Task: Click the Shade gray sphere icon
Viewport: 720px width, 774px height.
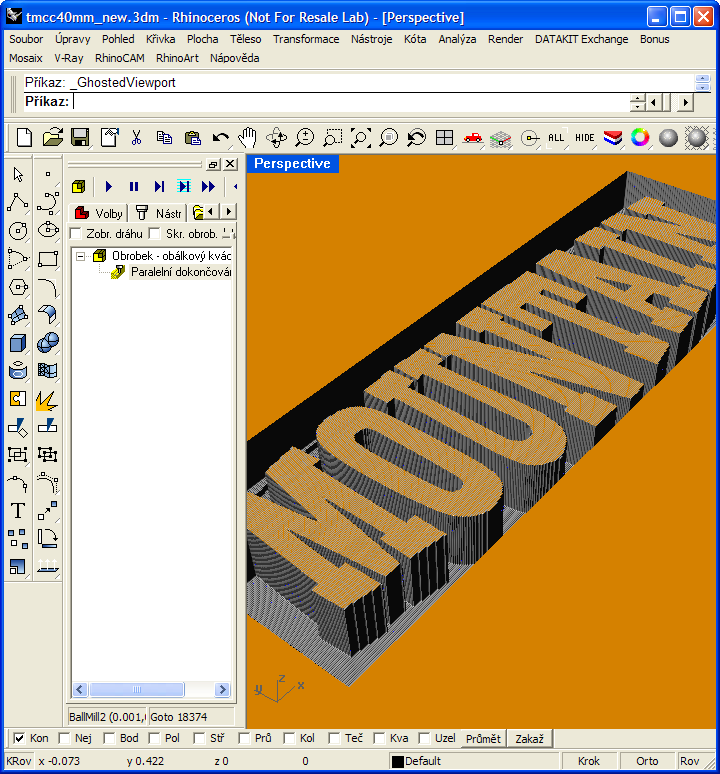Action: pos(668,138)
